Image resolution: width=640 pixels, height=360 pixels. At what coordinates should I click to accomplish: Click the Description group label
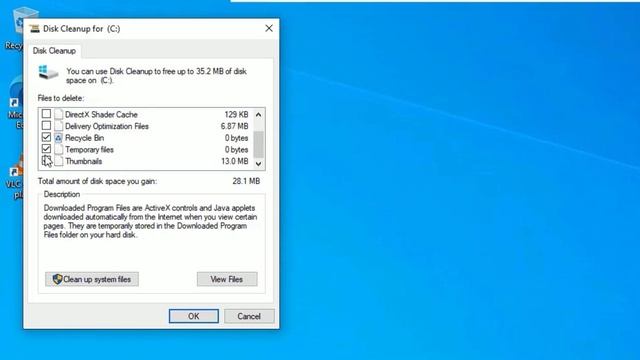[62, 194]
